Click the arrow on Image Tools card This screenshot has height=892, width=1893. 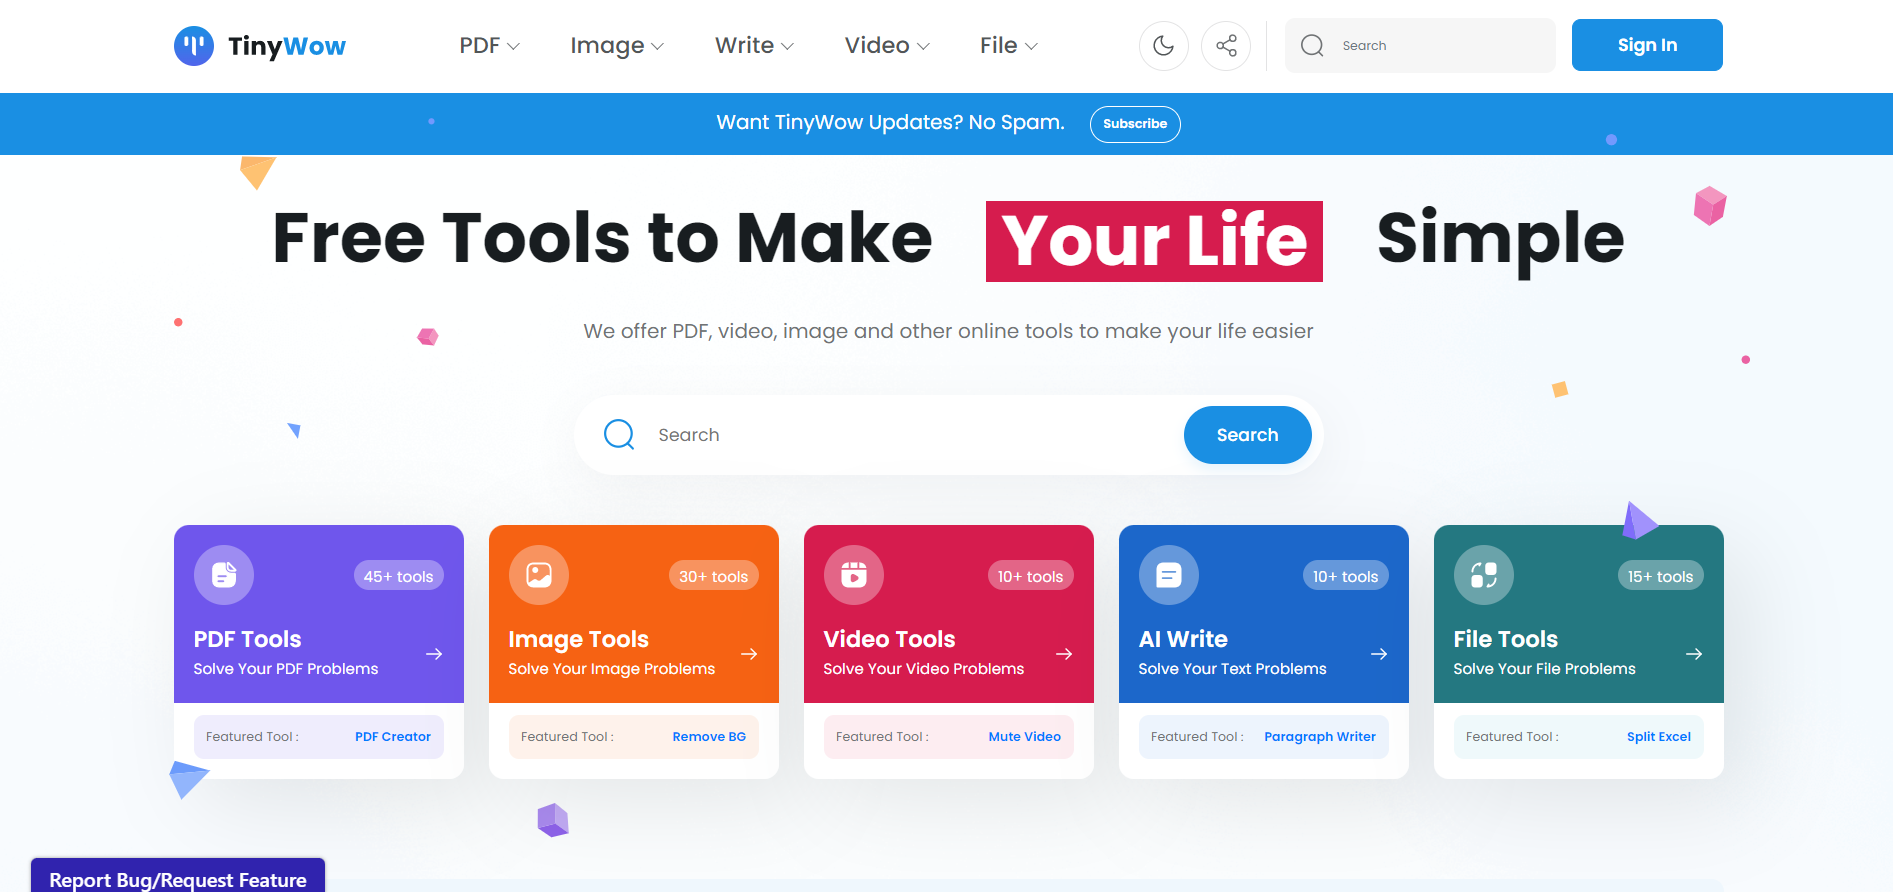pyautogui.click(x=749, y=654)
